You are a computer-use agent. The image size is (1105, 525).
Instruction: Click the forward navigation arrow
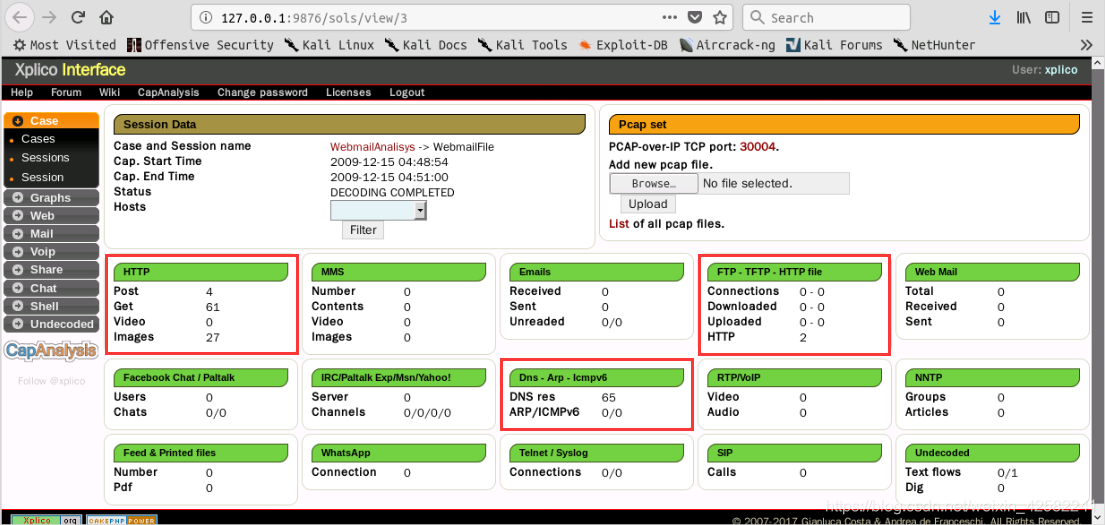pyautogui.click(x=49, y=18)
